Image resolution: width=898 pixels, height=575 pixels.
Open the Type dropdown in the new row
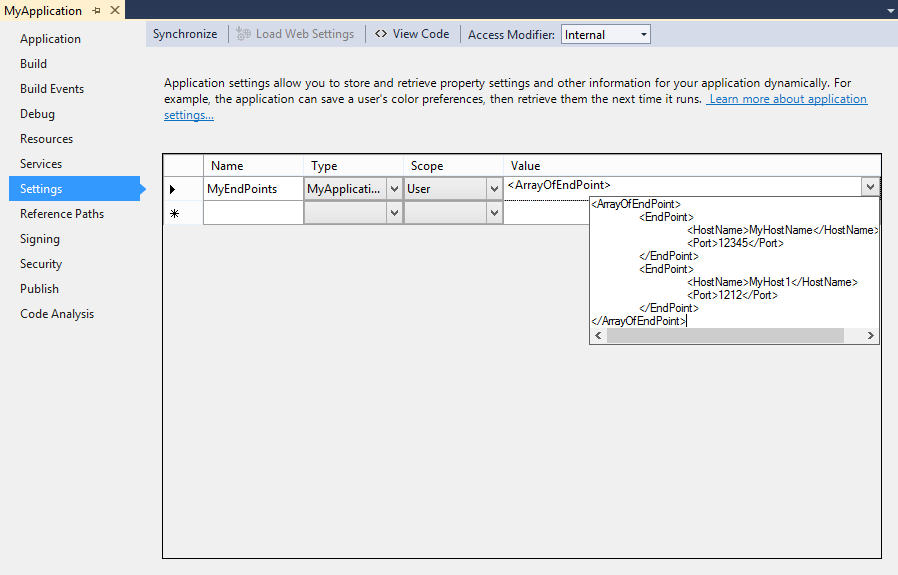coord(394,213)
